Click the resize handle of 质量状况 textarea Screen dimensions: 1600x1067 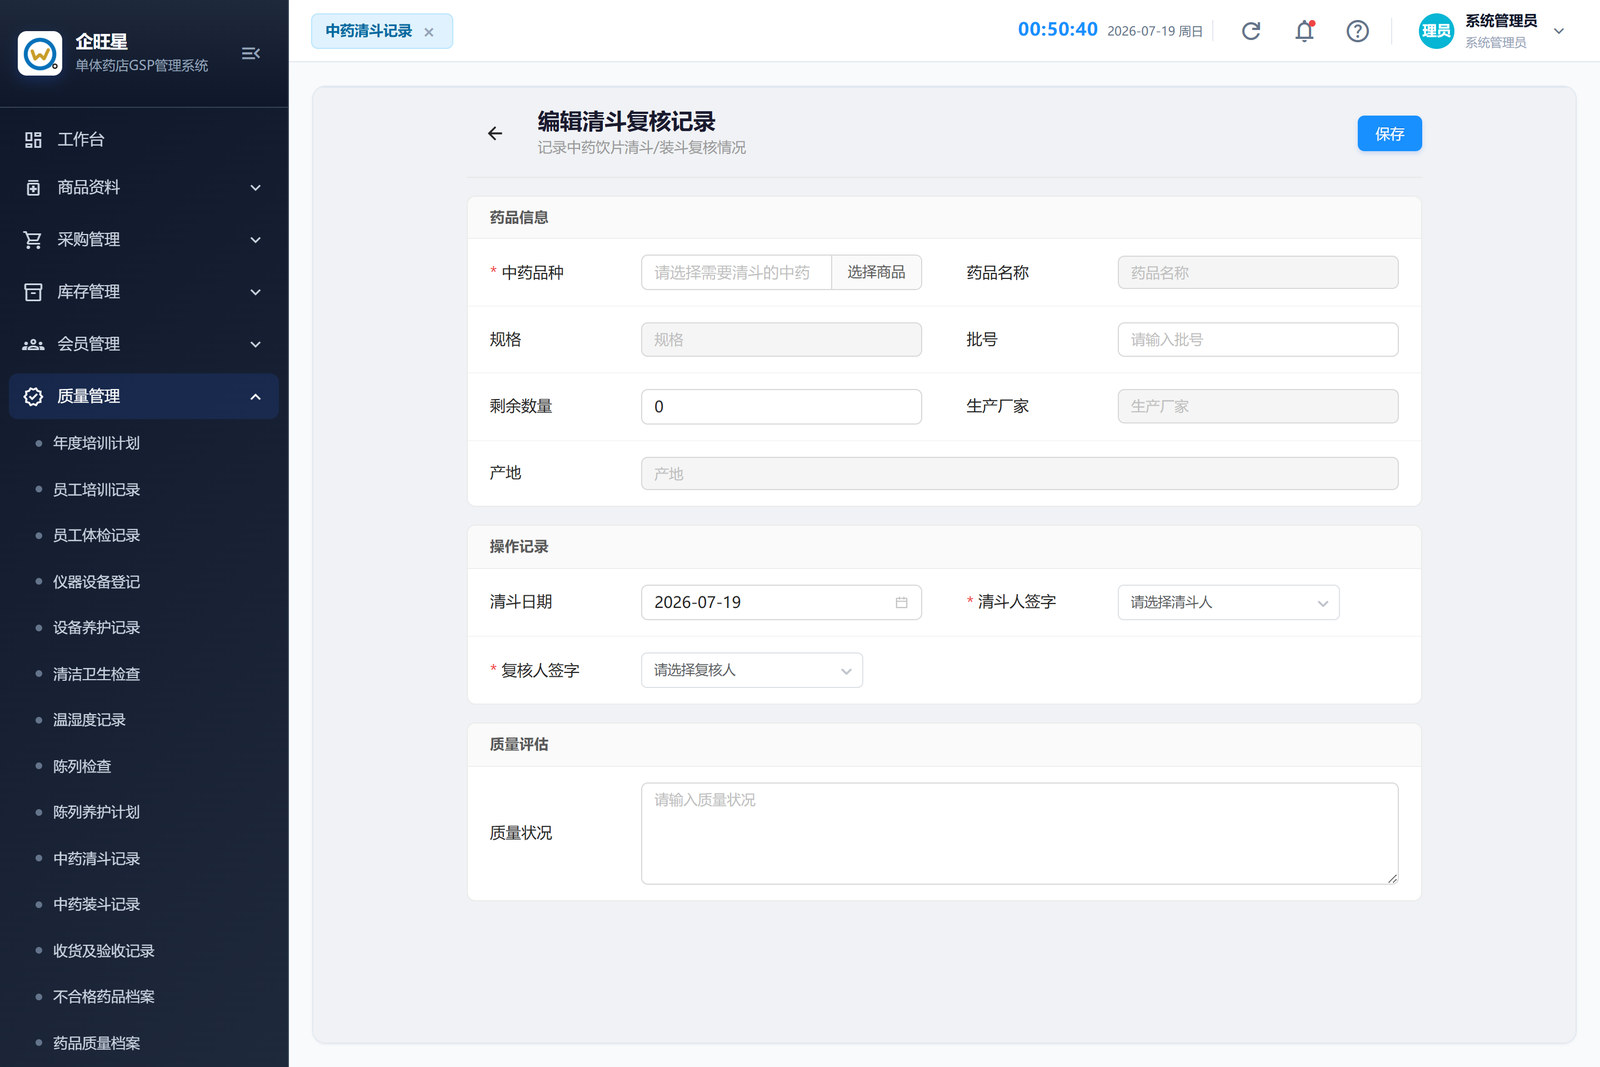click(x=1392, y=878)
